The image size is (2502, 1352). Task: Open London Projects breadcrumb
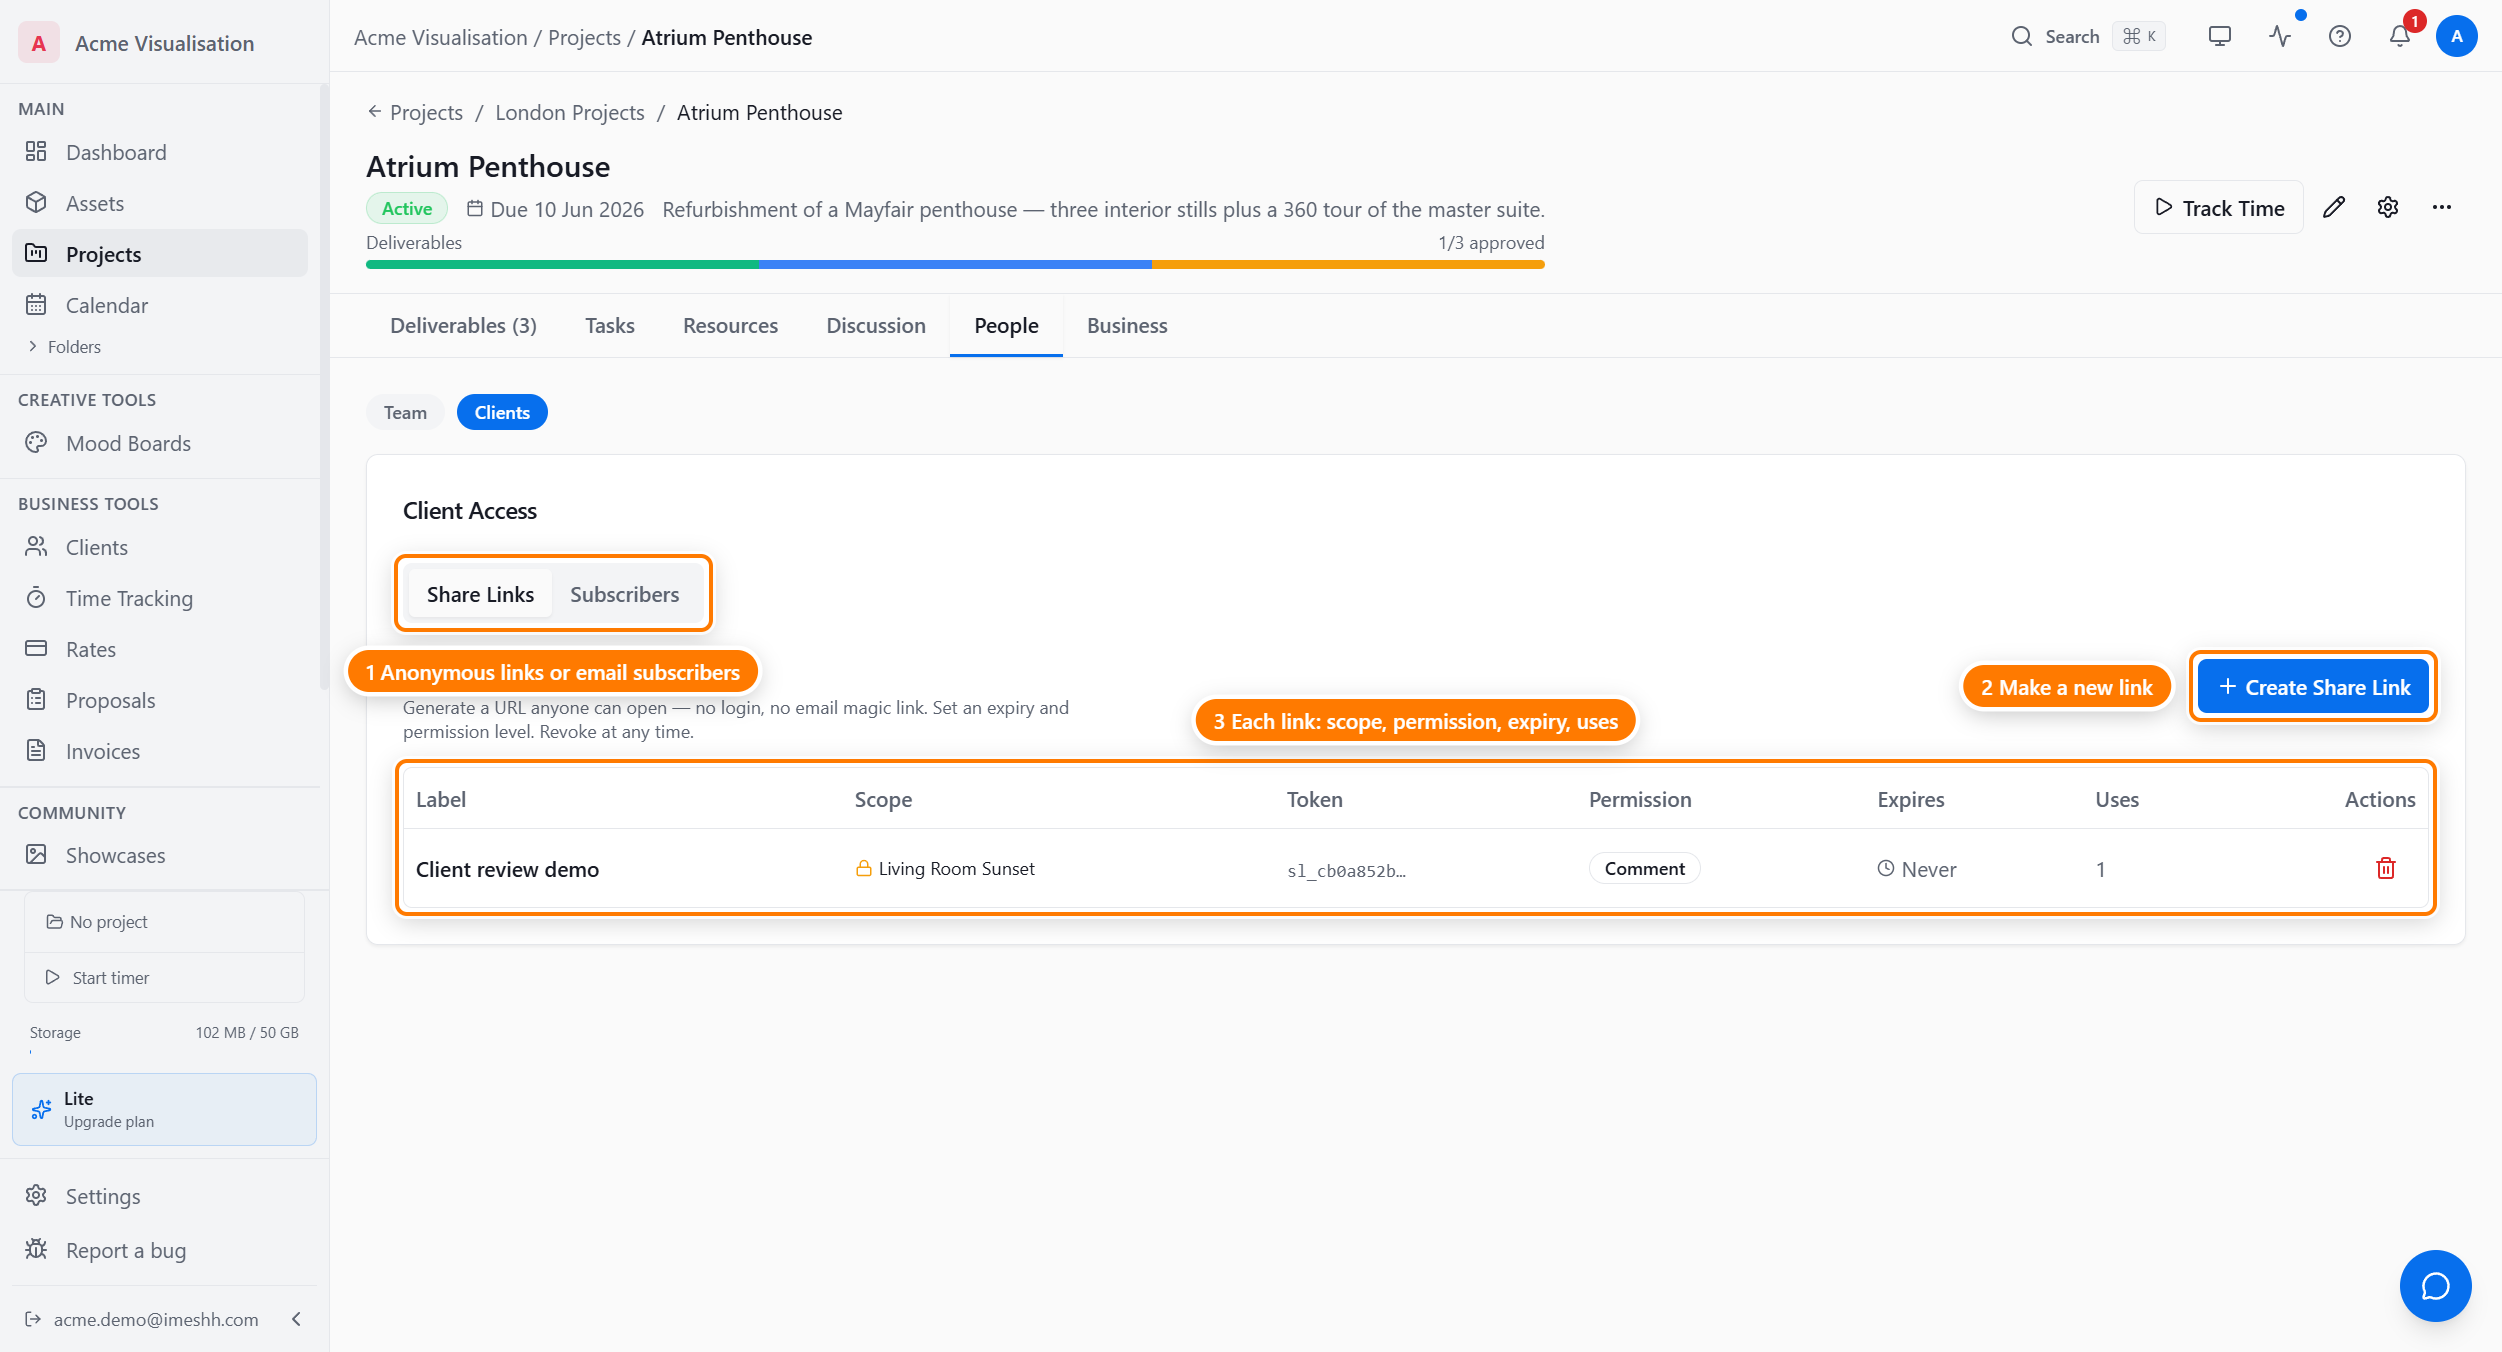[x=570, y=112]
